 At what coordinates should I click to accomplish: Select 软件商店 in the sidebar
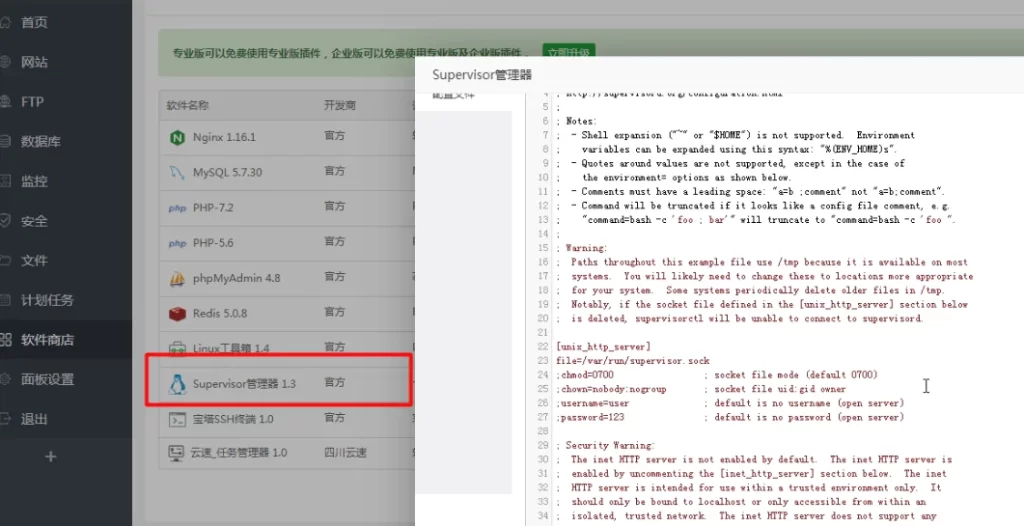coord(47,340)
